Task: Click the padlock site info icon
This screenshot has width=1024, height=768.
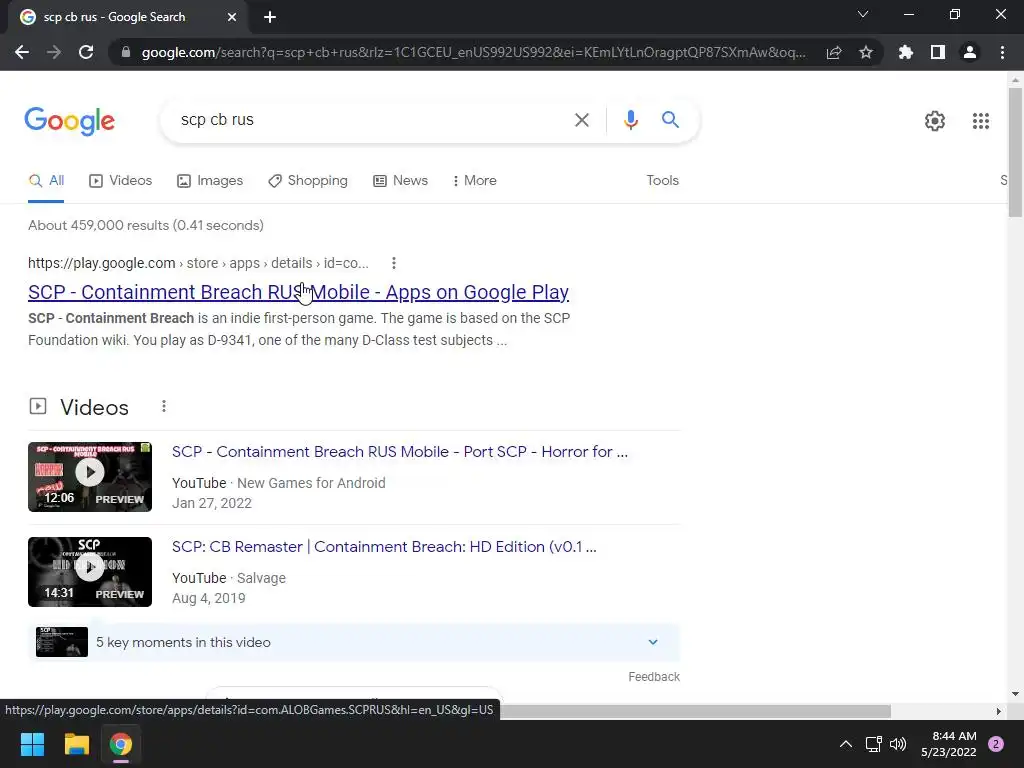Action: coord(126,52)
